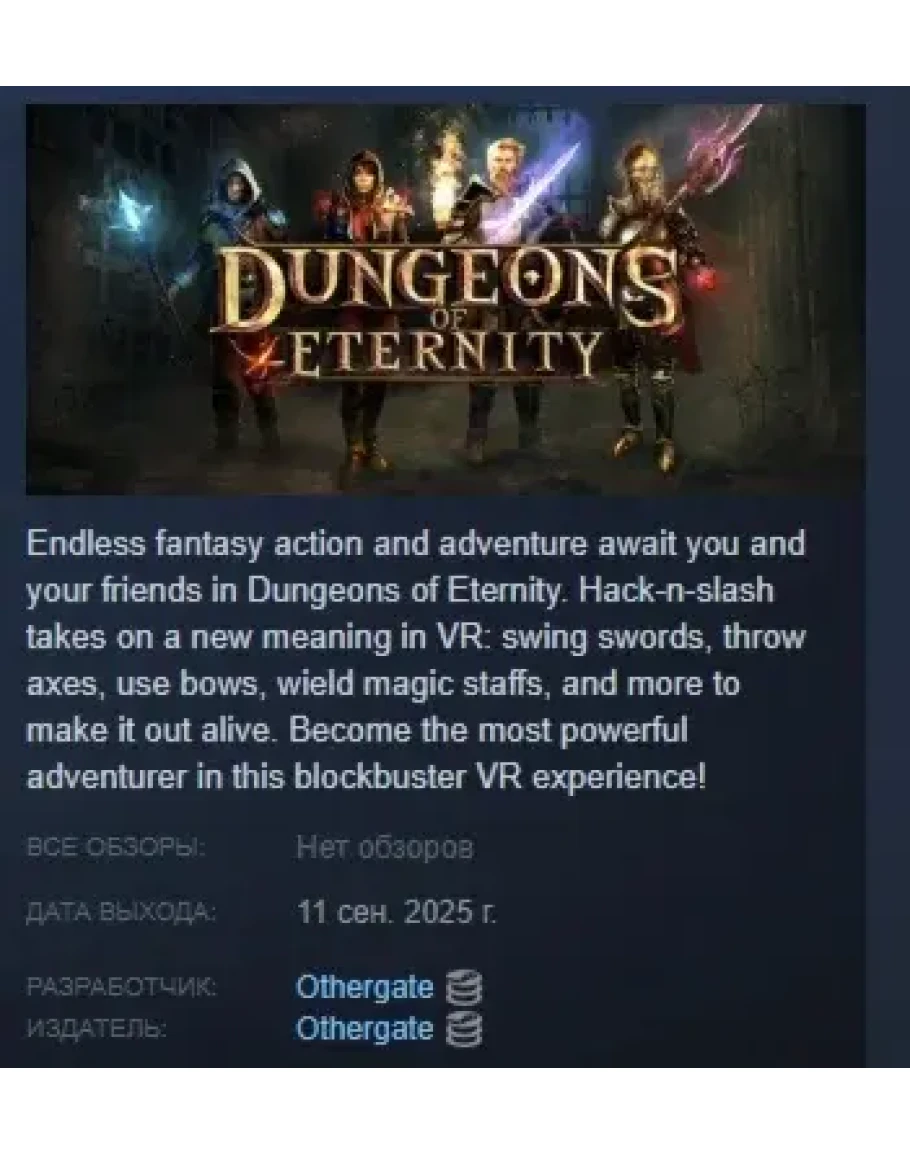Image resolution: width=910 pixels, height=1155 pixels.
Task: Click the 'ИЗДАТЕЛЬ:' label
Action: coord(96,1029)
